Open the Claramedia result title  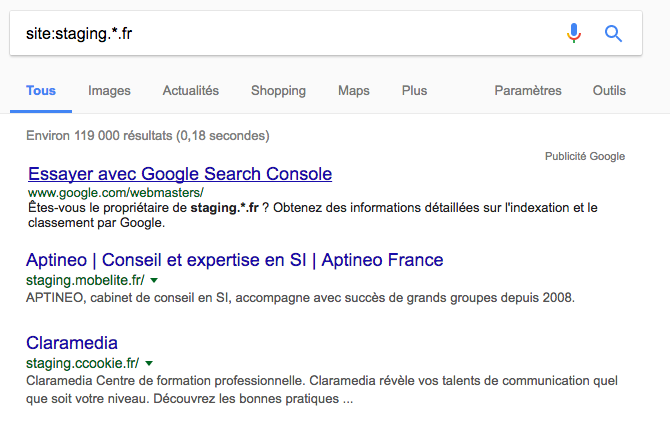tap(72, 343)
